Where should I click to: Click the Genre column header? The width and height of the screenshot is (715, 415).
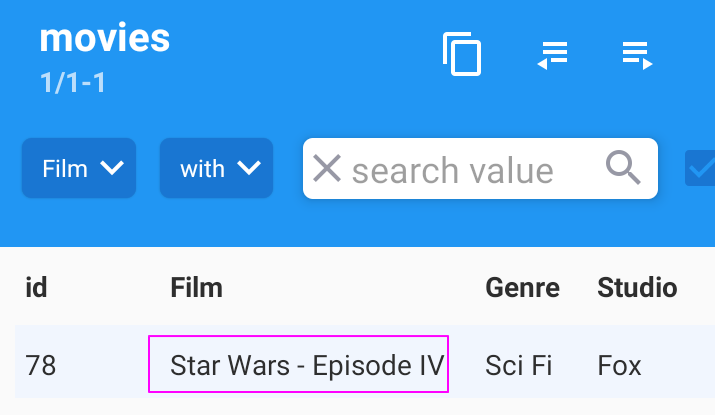click(x=523, y=288)
